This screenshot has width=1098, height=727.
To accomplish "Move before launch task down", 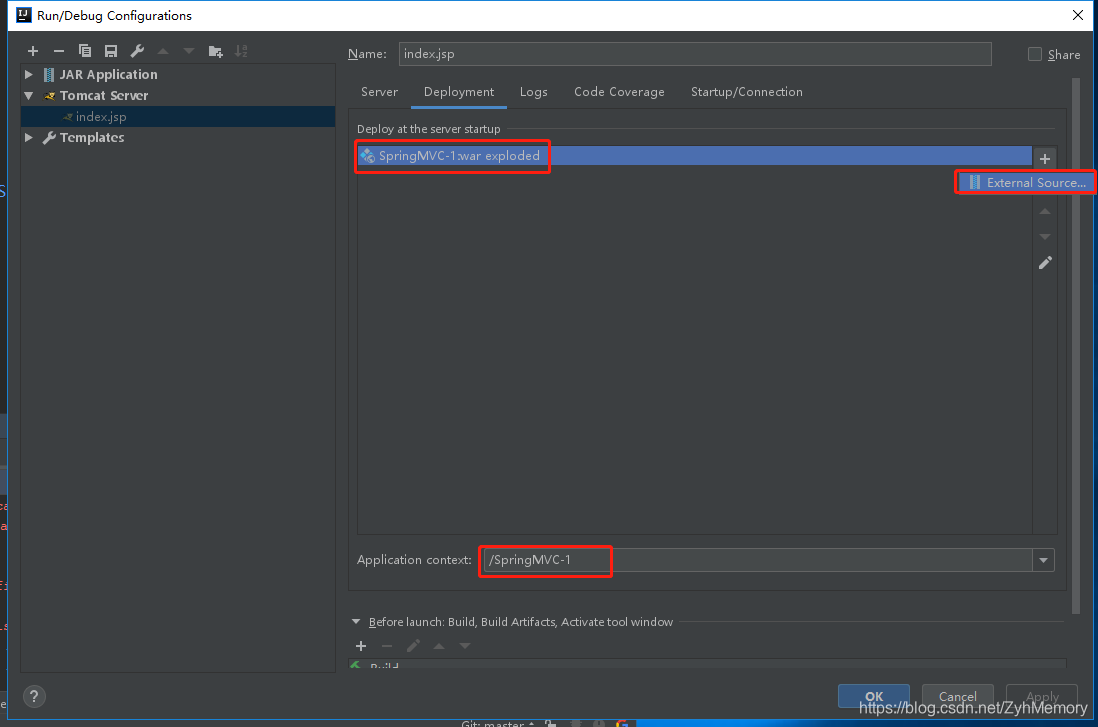I will 465,646.
